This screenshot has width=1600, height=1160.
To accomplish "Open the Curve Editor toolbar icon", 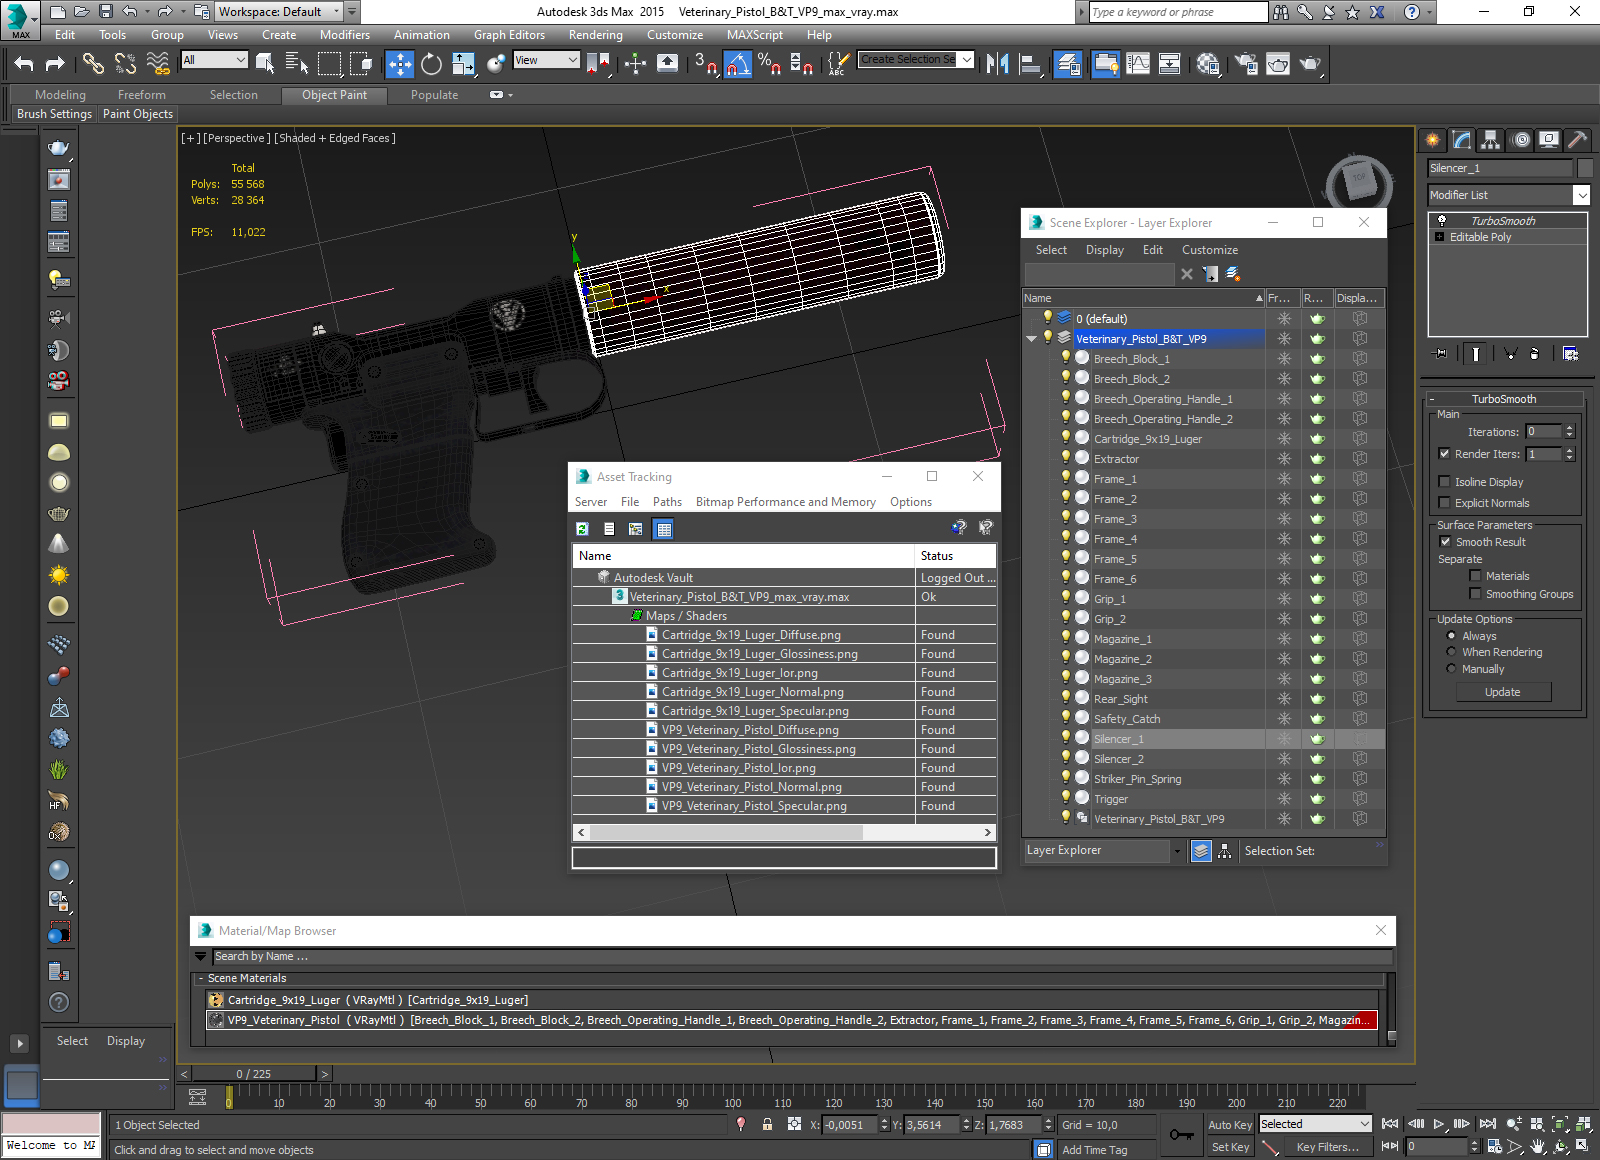I will click(x=1137, y=64).
